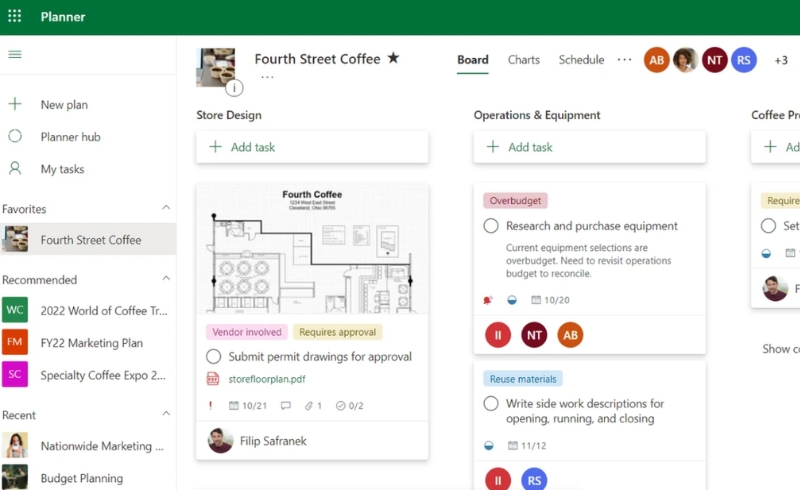Click in-progress half circle on Research equipment card
Image resolution: width=800 pixels, height=490 pixels.
512,300
